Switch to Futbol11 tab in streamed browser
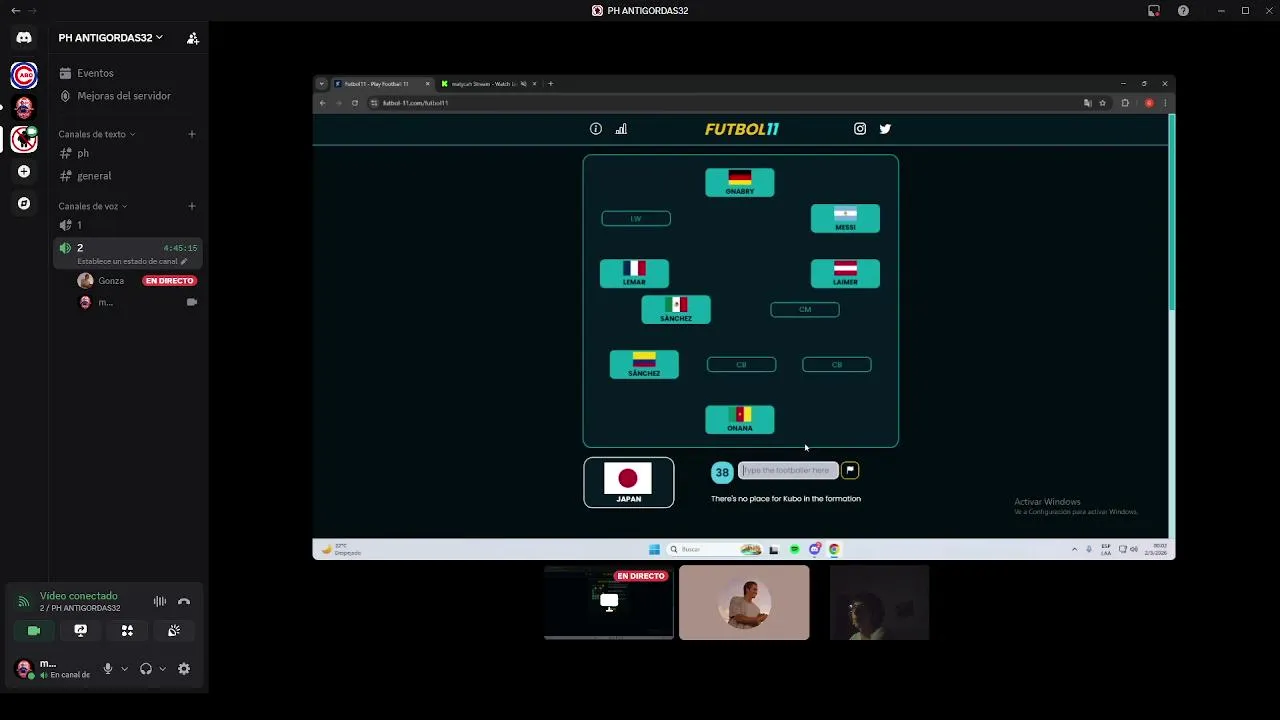 [x=381, y=84]
